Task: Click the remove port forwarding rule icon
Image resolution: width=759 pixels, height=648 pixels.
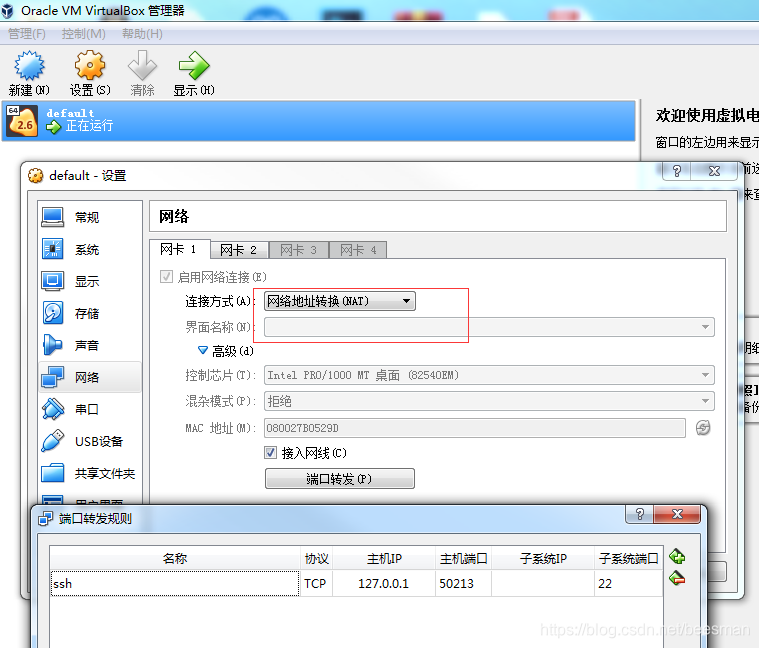Action: 677,578
